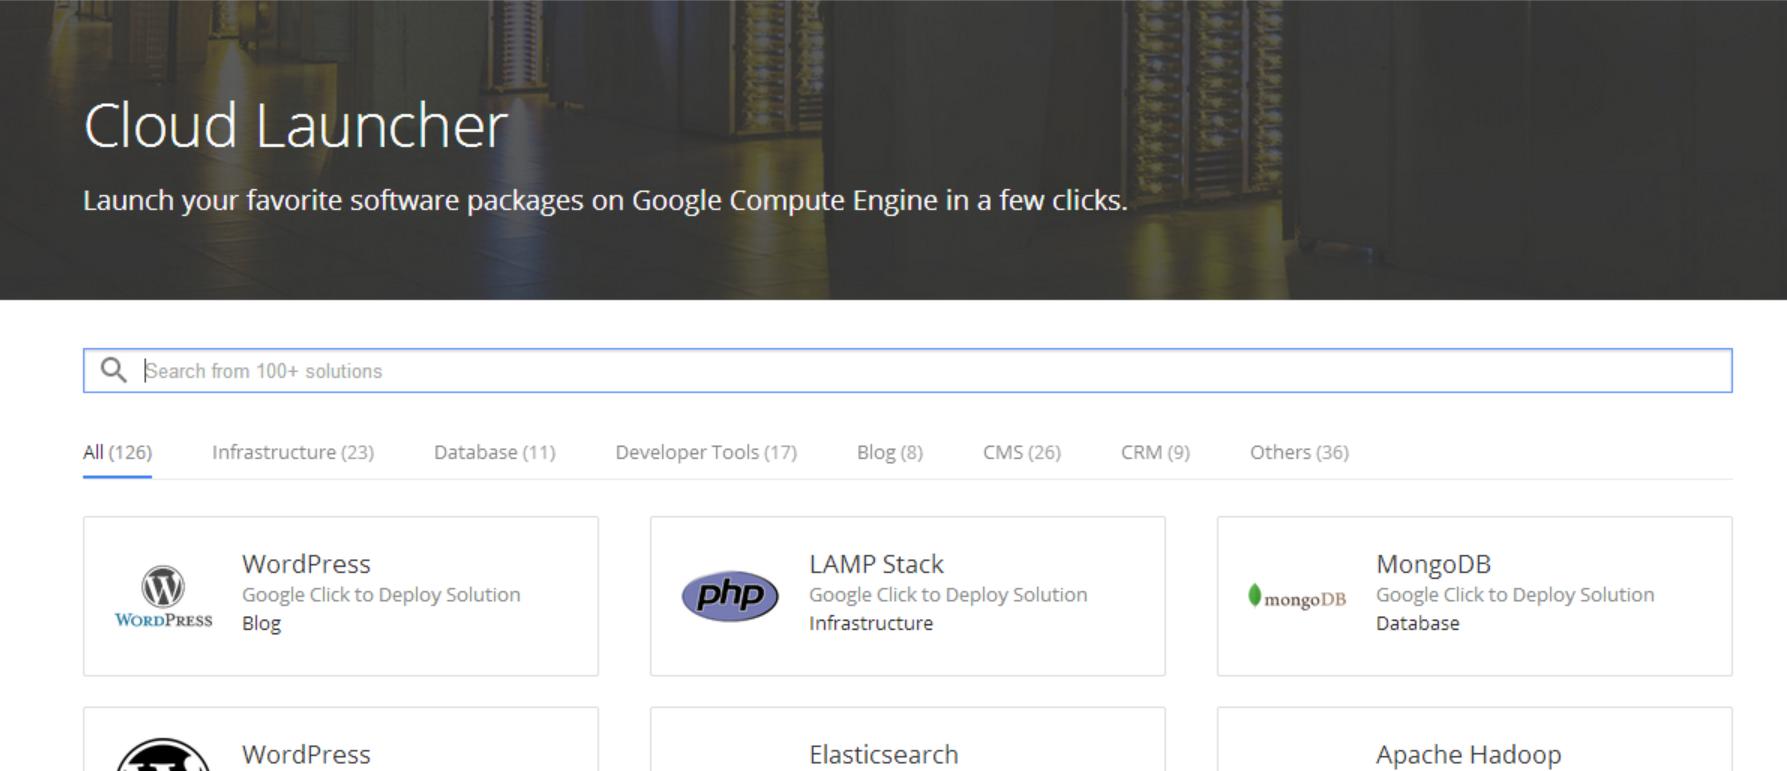Click the search magnifier icon
This screenshot has width=1787, height=771.
point(114,371)
